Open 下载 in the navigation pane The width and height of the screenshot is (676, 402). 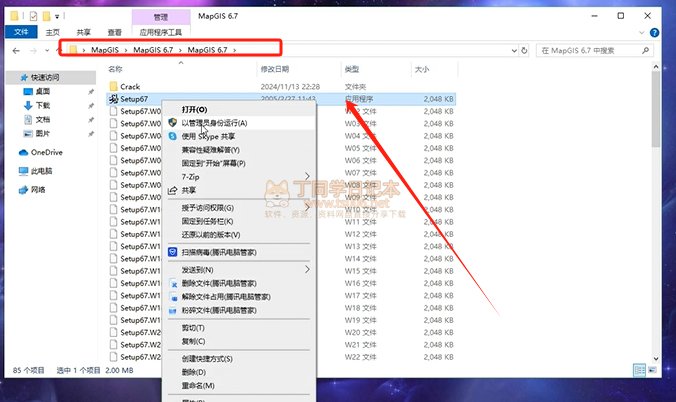(43, 105)
